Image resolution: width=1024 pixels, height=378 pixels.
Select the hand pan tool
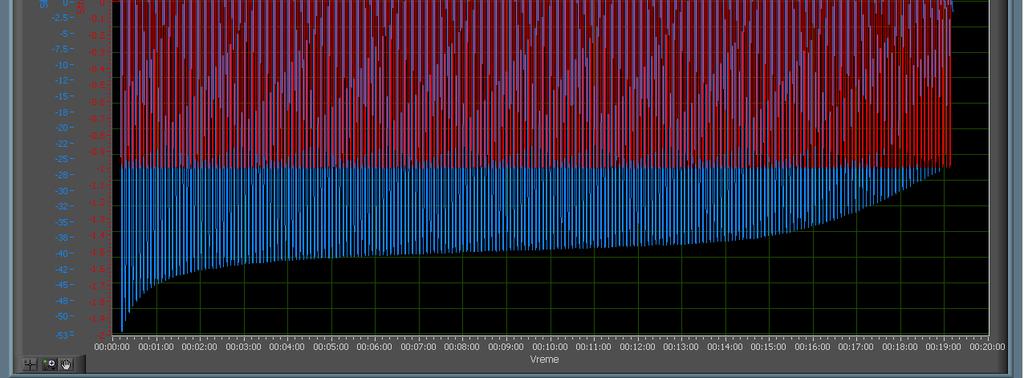[x=67, y=364]
